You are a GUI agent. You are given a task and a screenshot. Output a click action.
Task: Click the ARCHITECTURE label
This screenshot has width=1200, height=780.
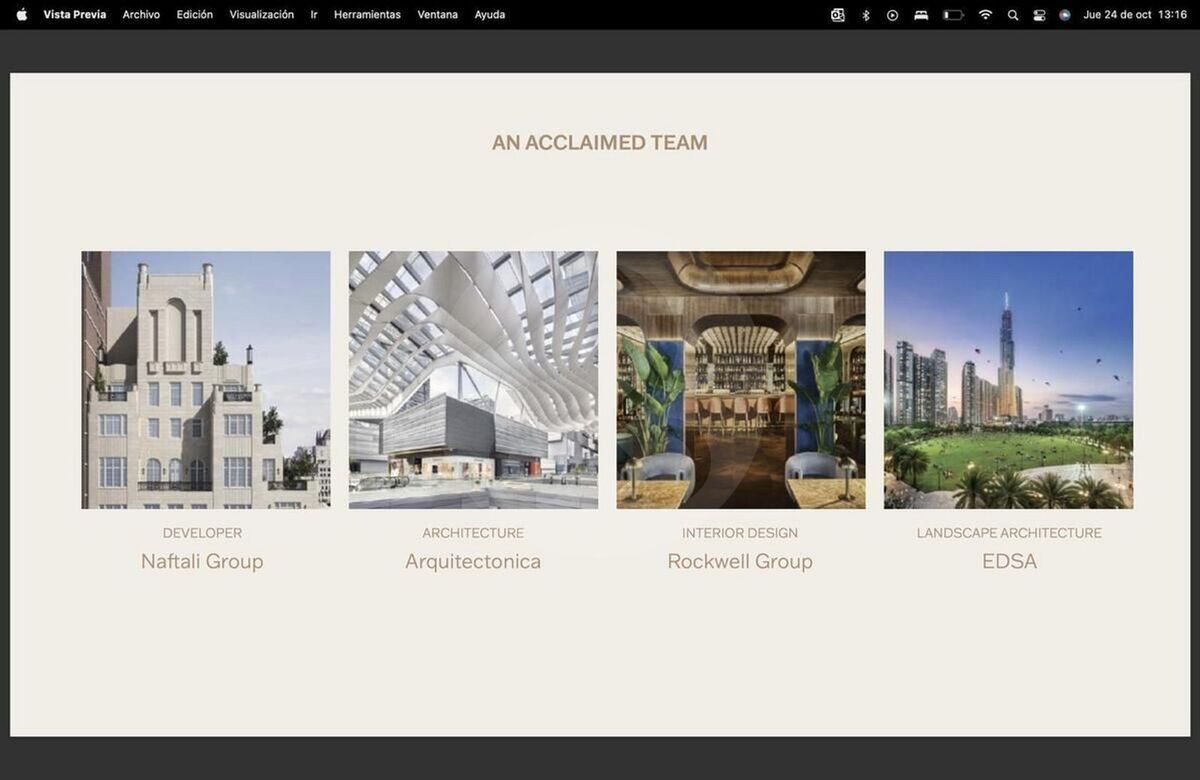[x=473, y=533]
